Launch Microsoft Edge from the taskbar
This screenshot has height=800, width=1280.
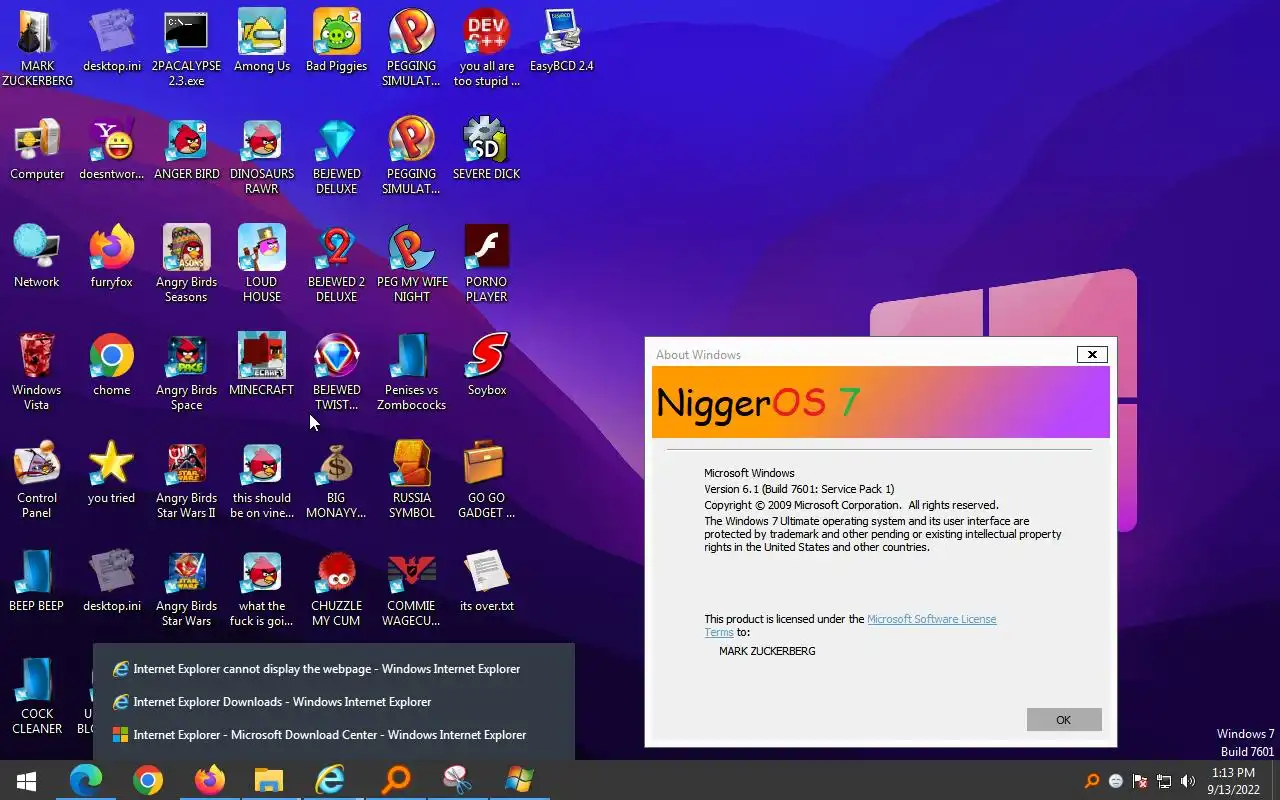pos(86,780)
